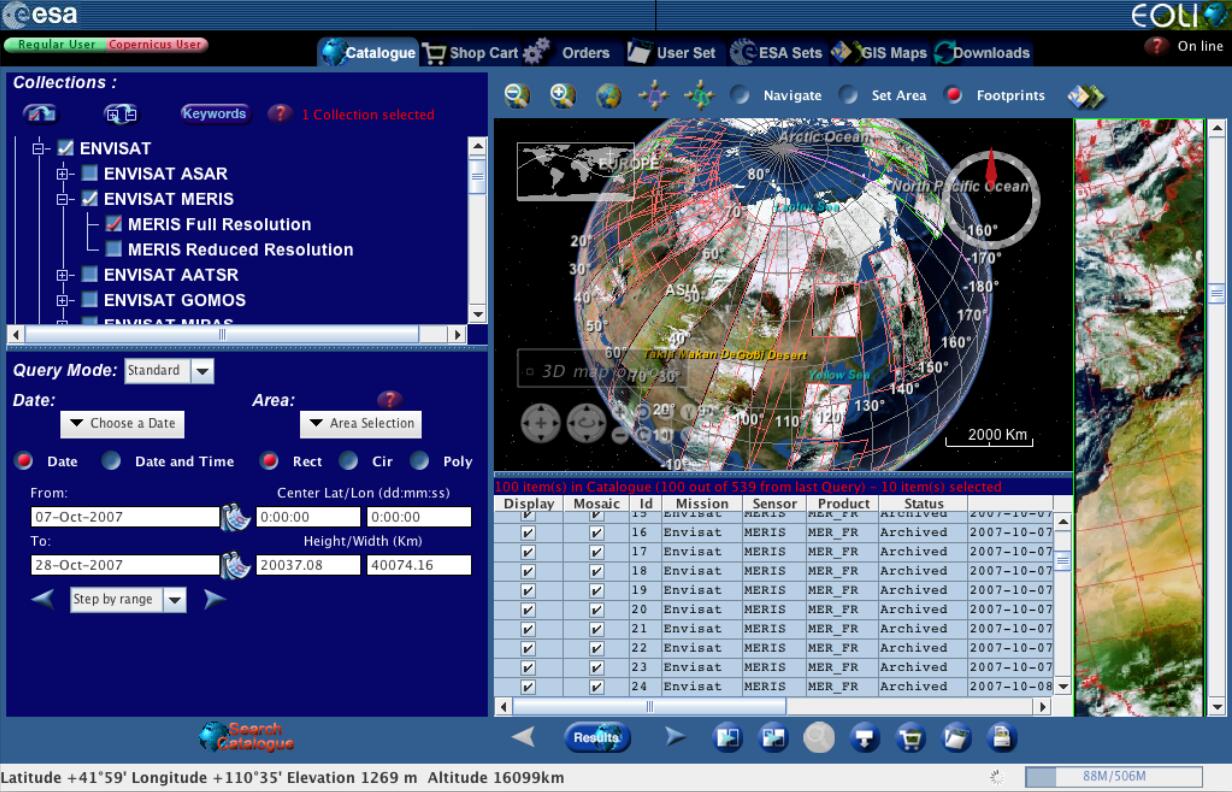Screen dimensions: 1232x792
Task: Open the To date calendar picker
Action: 236,564
